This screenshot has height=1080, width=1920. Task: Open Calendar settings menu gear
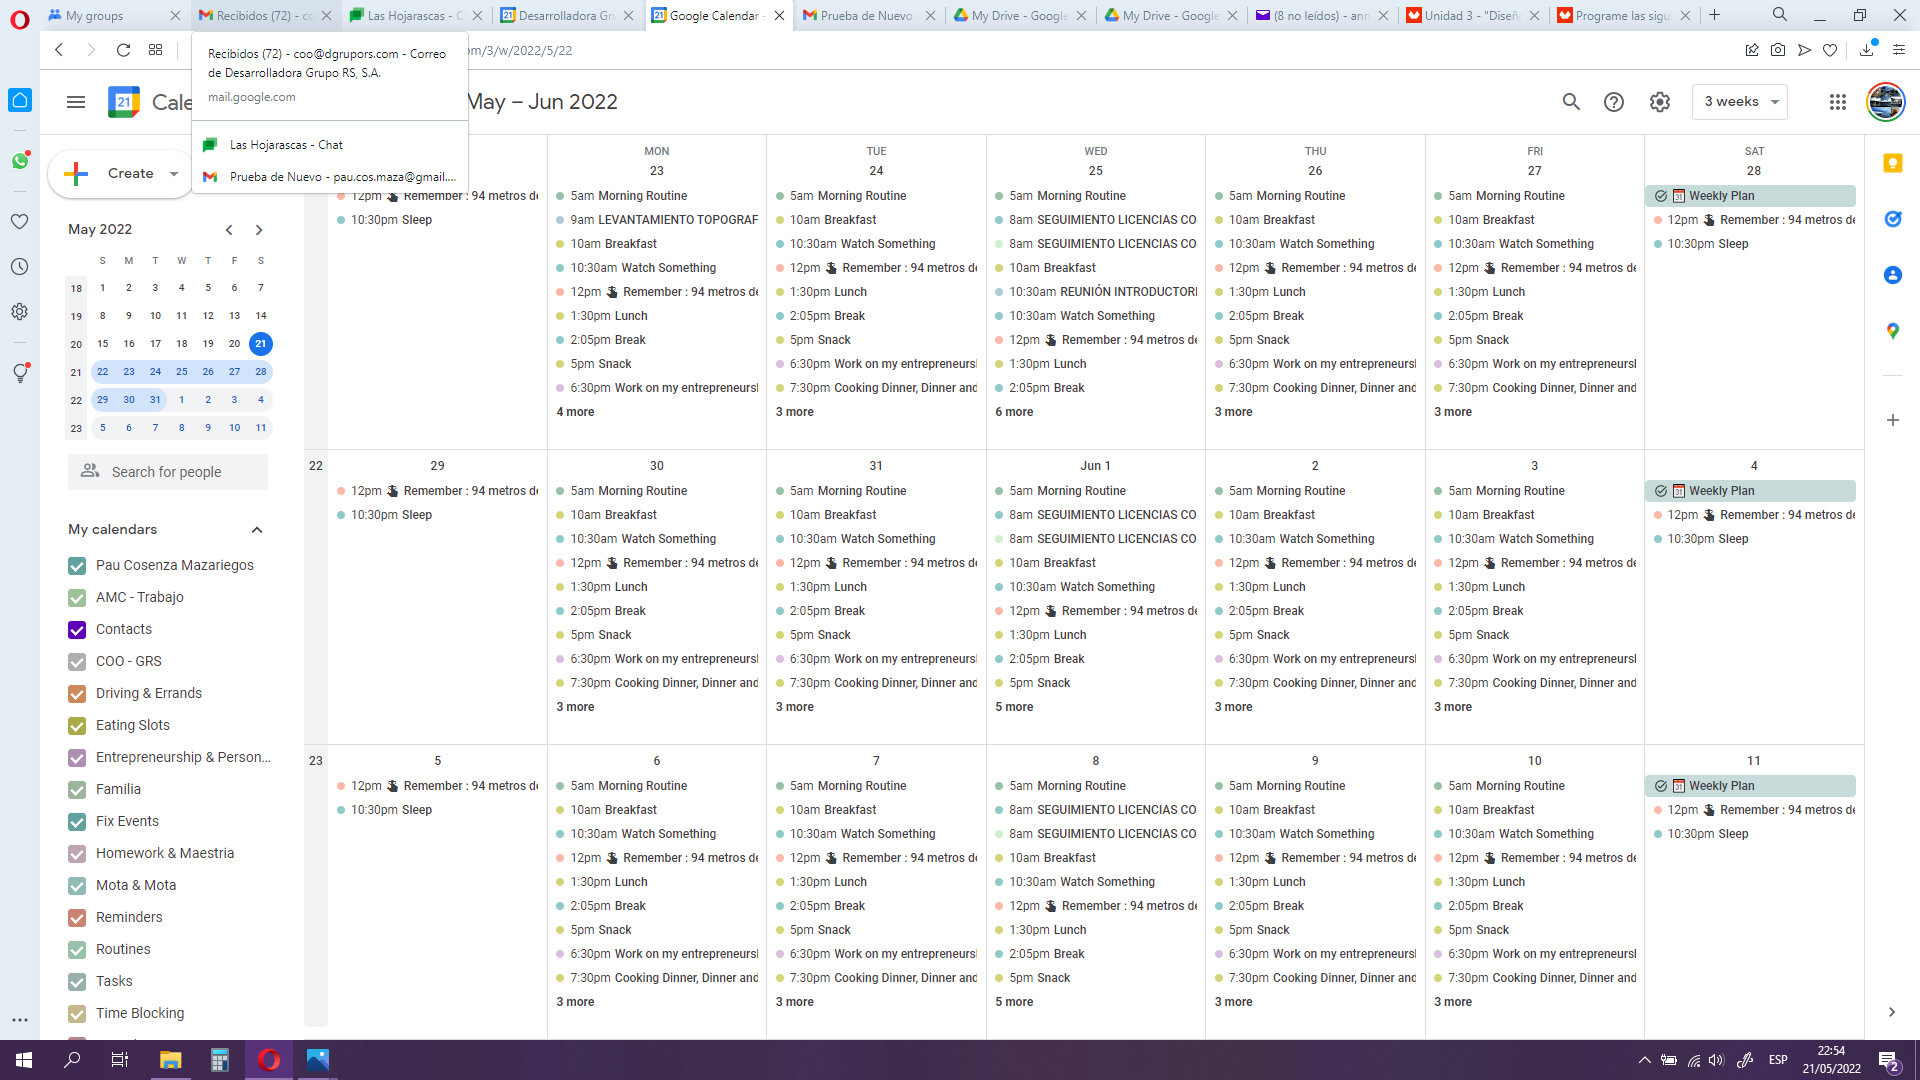1660,102
